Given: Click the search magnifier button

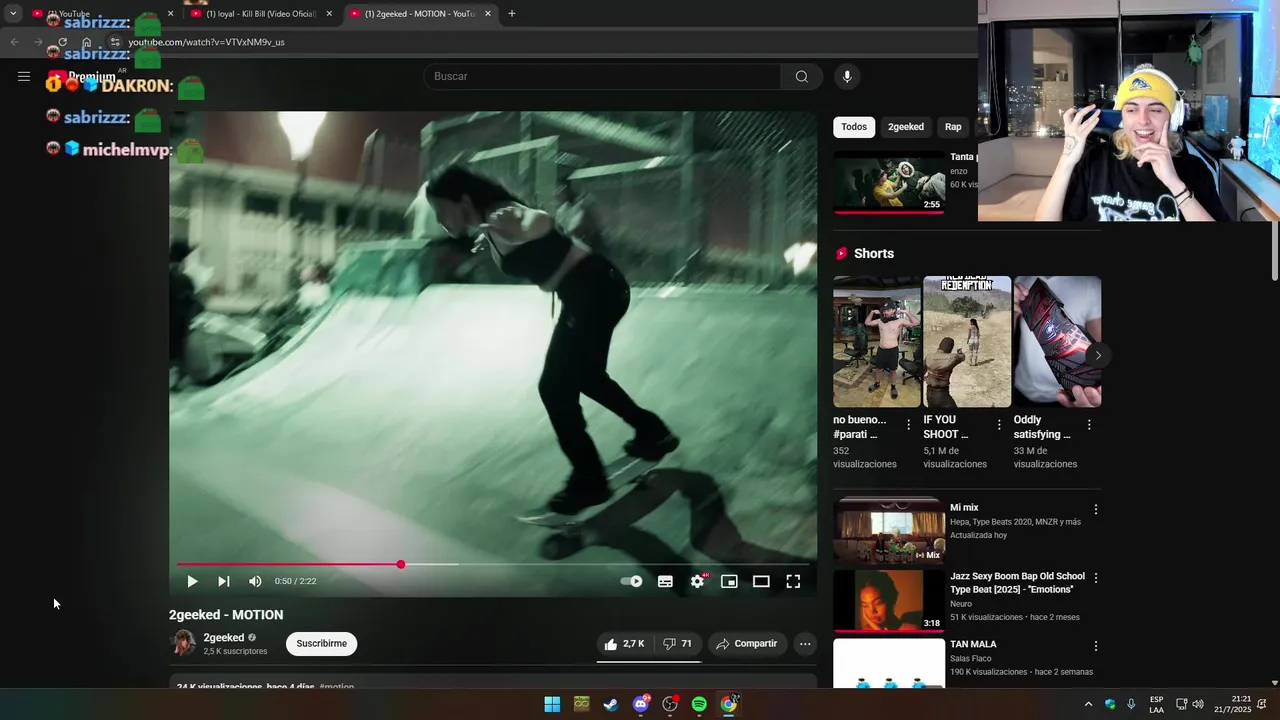Looking at the screenshot, I should click(x=802, y=76).
